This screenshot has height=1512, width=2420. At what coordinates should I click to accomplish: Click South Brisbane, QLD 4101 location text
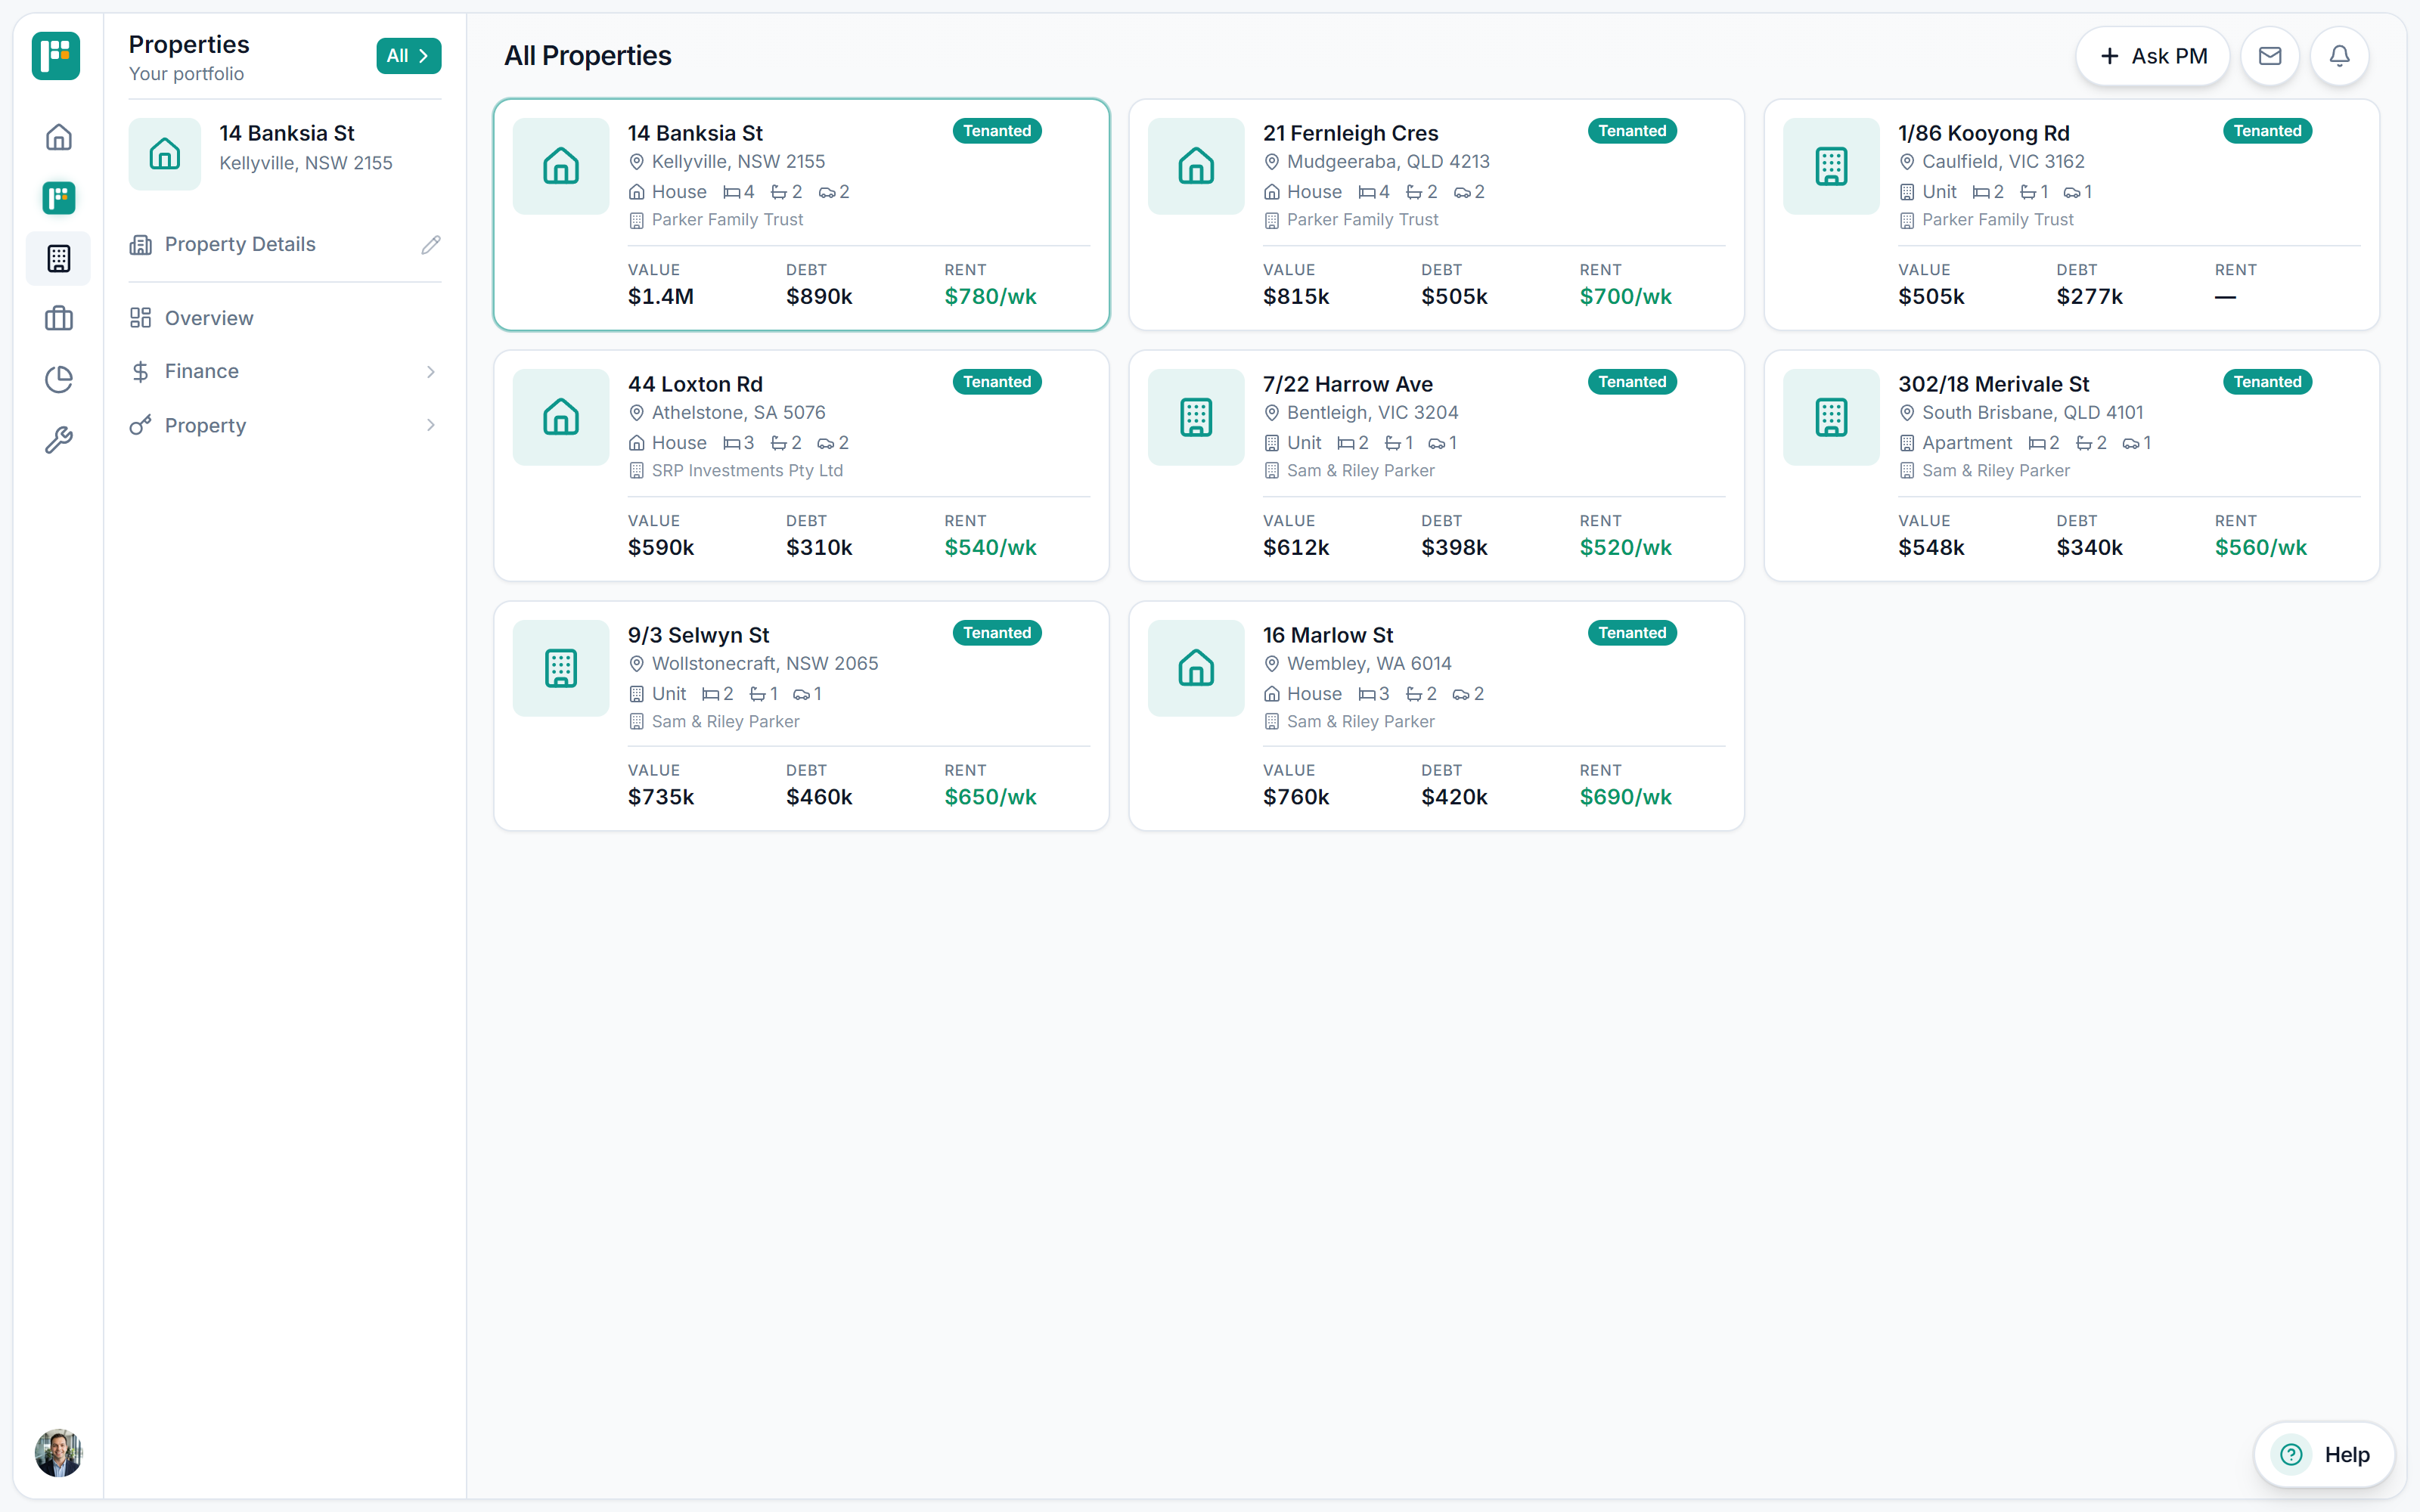click(2032, 413)
